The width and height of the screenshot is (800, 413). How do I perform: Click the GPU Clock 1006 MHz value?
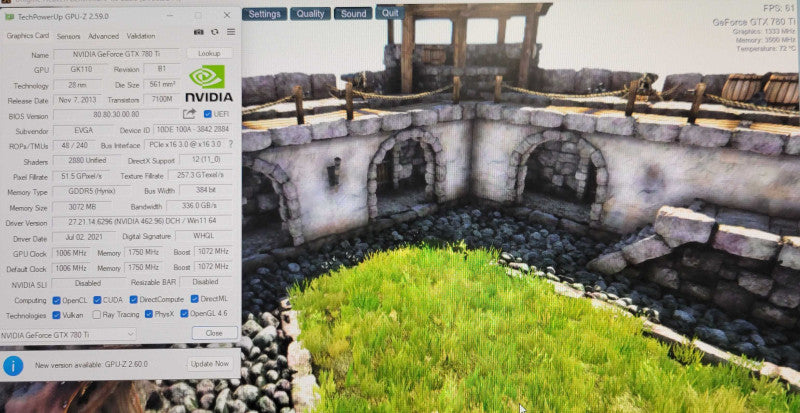[x=71, y=253]
